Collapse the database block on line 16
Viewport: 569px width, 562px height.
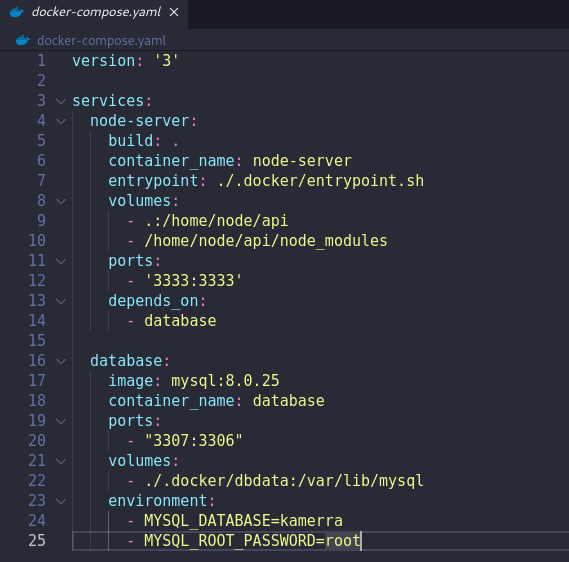coord(61,361)
